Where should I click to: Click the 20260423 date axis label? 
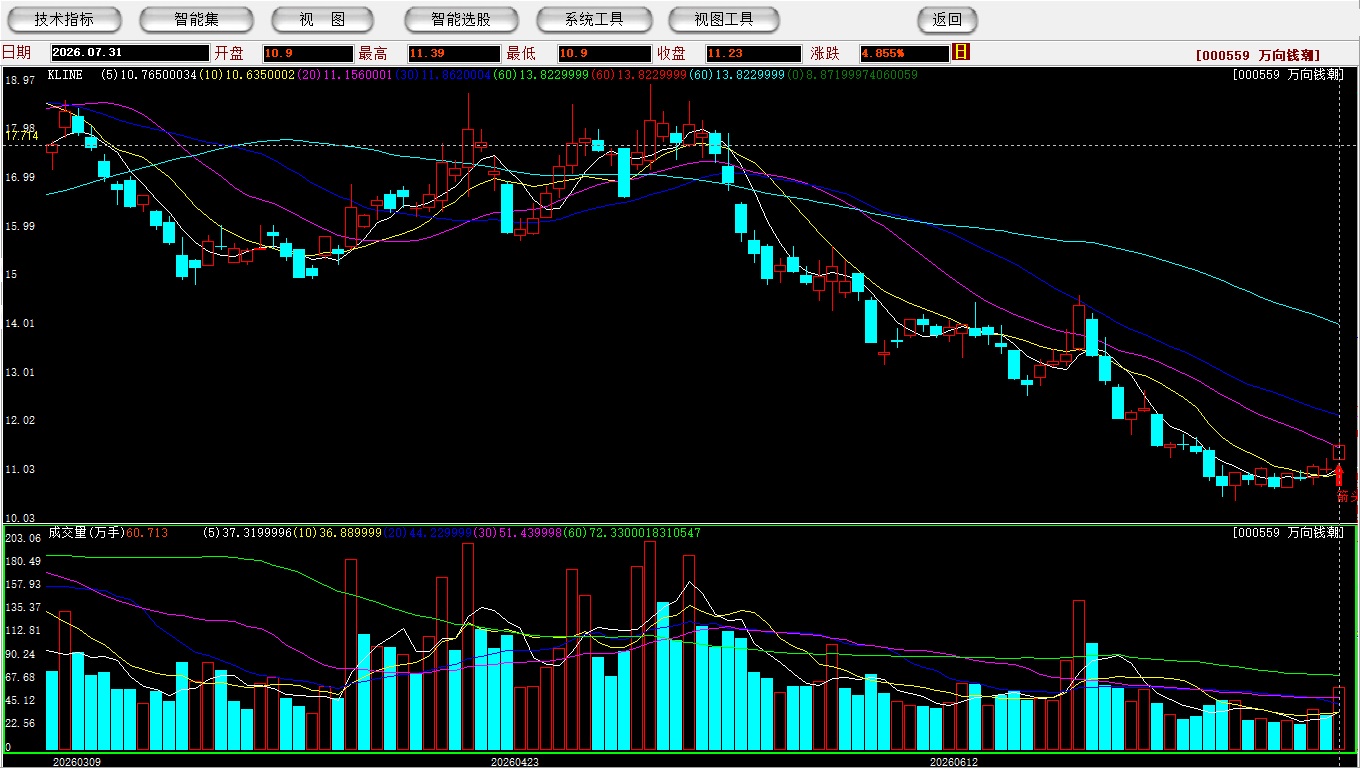coord(514,762)
